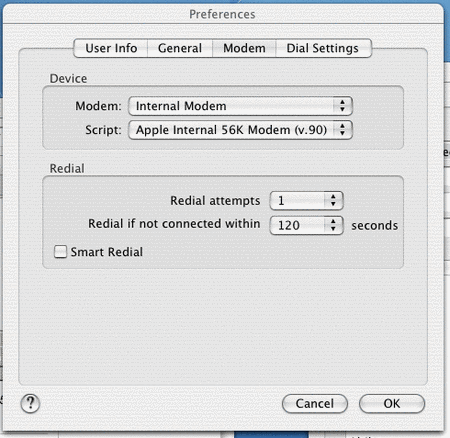
Task: Switch to the User Info tab
Action: (x=111, y=48)
